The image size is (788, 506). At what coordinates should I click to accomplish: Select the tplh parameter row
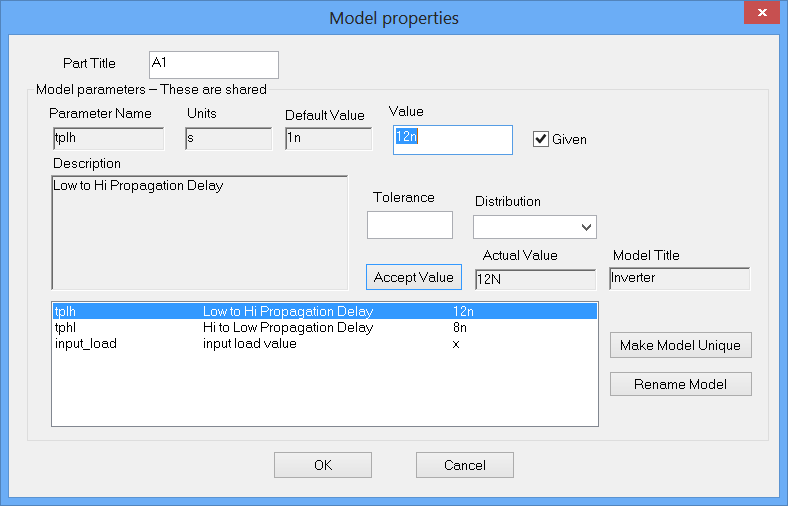[324, 312]
